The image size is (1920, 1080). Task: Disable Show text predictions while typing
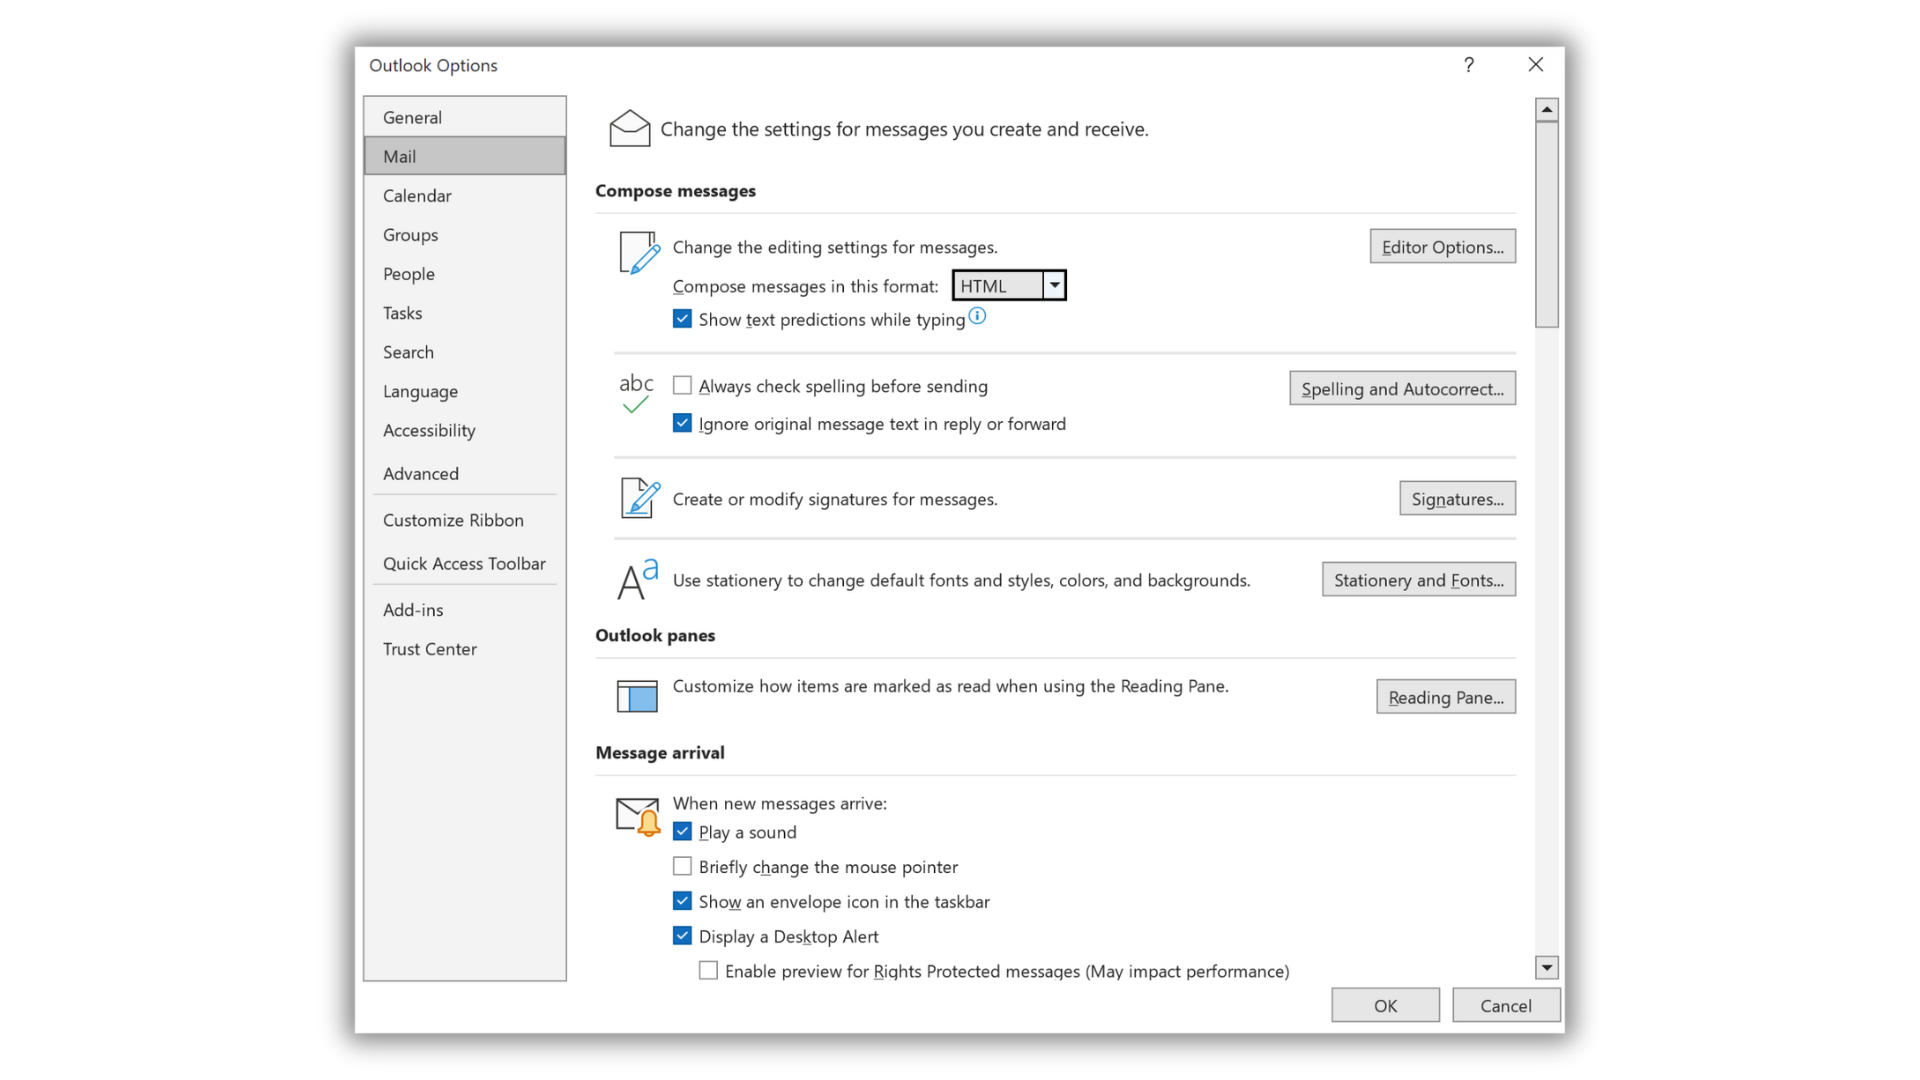pos(682,319)
